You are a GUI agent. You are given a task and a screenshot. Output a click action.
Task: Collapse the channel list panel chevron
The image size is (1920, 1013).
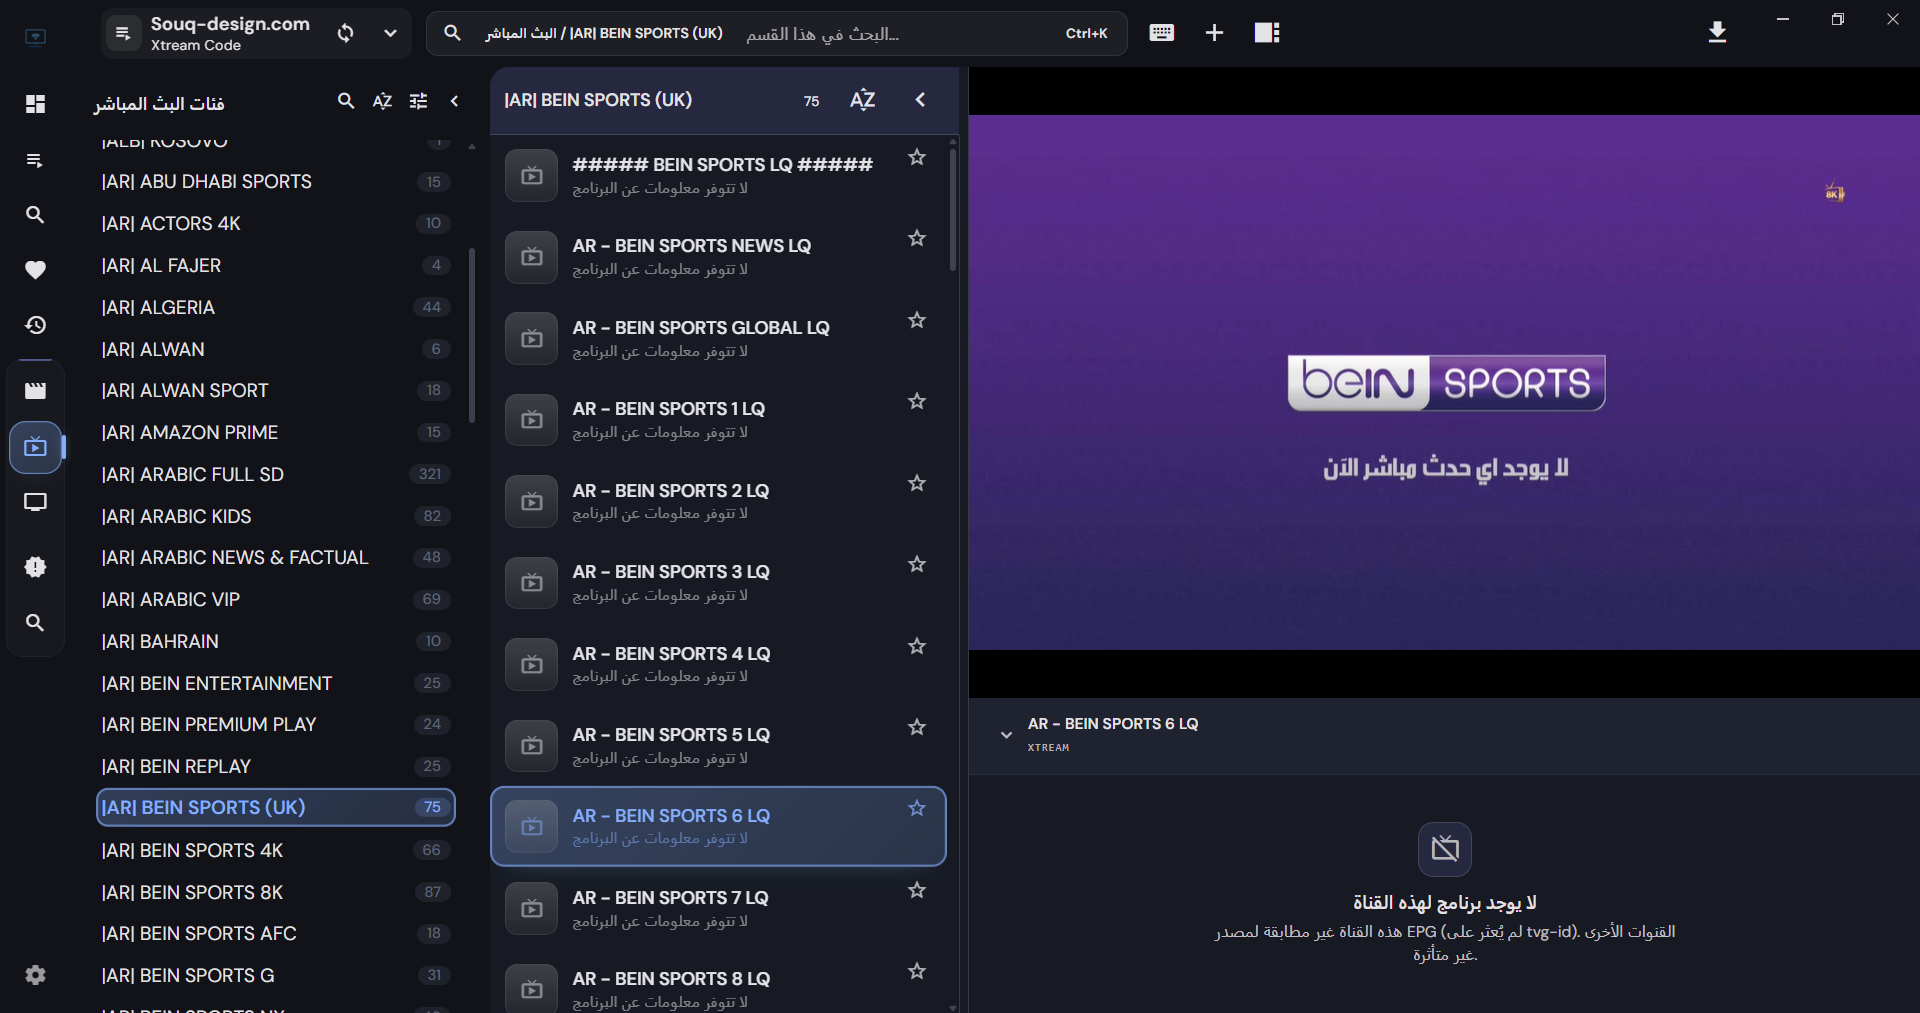pos(920,100)
